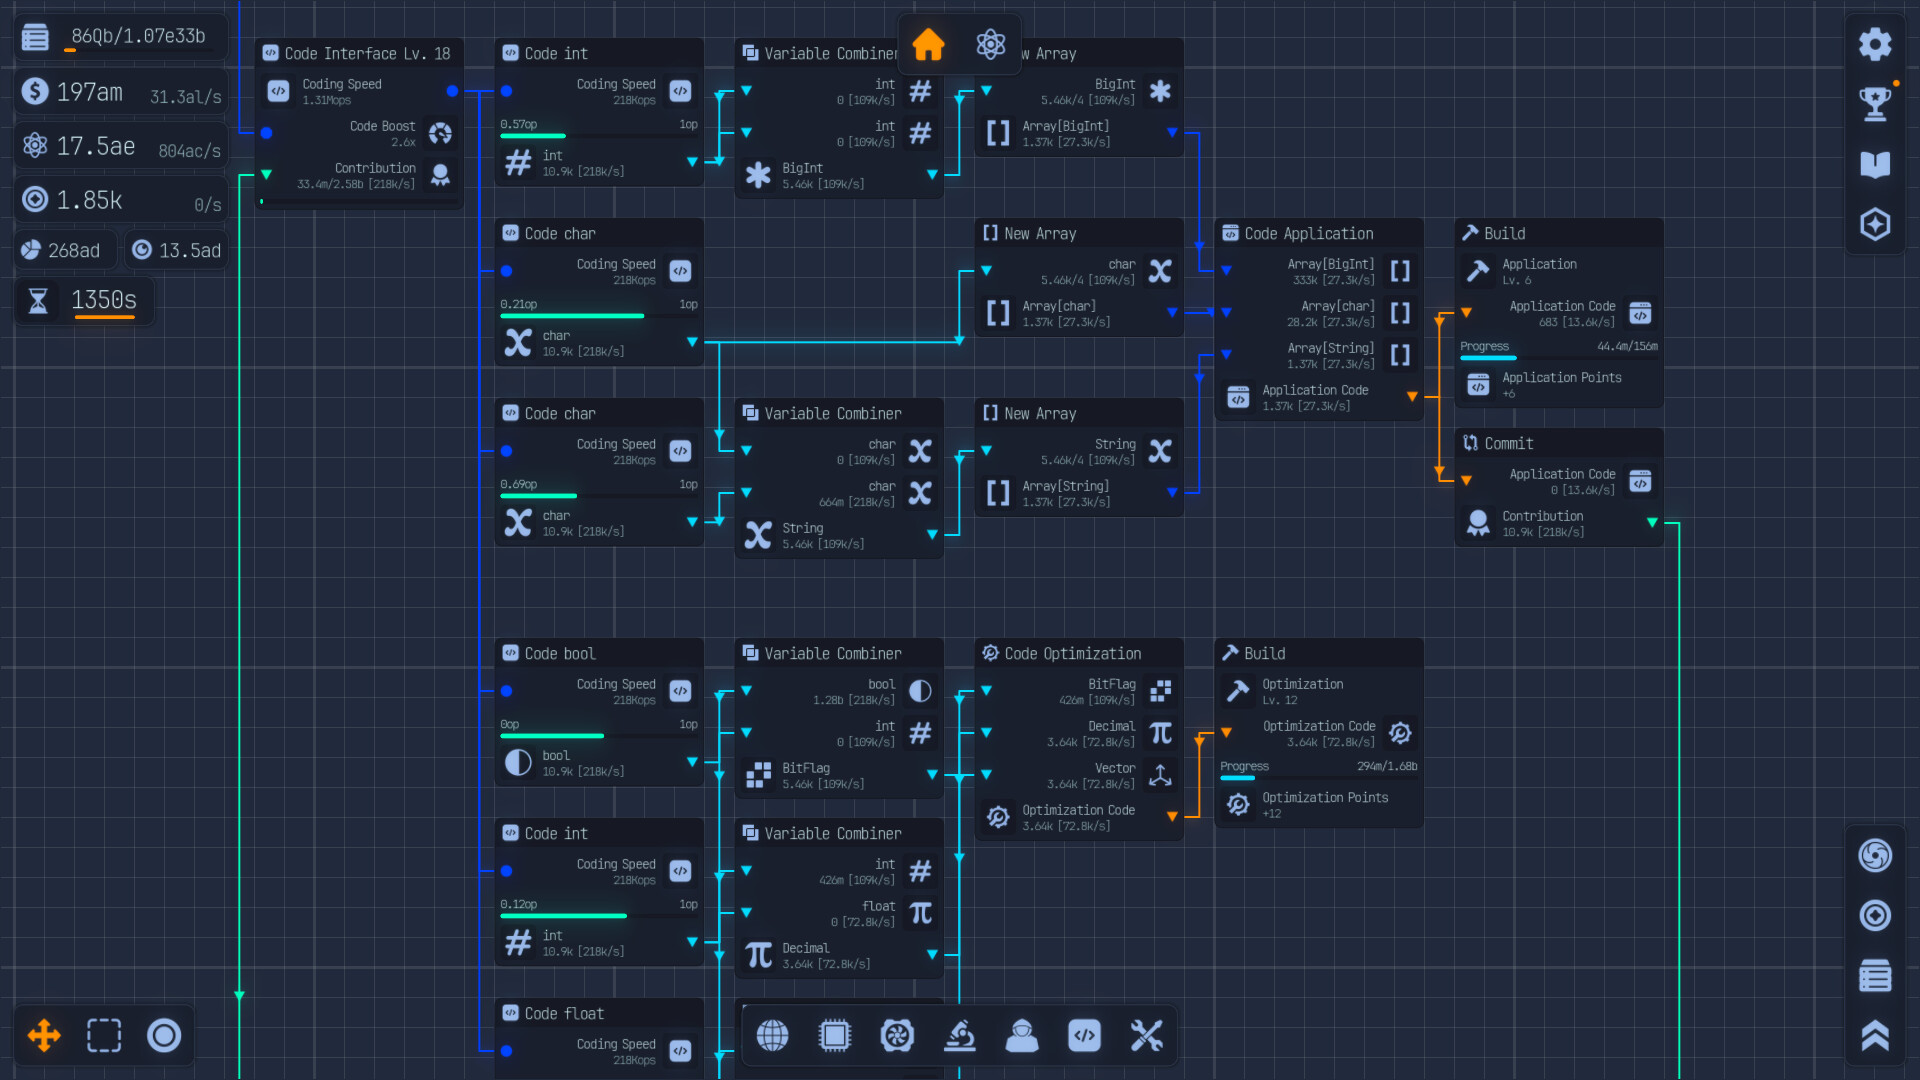This screenshot has width=1920, height=1080.
Task: Select the highlighted code editor icon in dock
Action: click(x=1085, y=1036)
